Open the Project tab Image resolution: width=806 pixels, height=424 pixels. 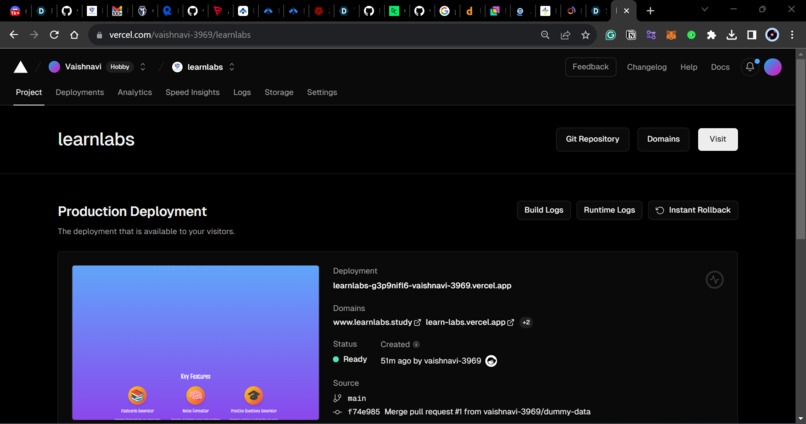pos(29,93)
